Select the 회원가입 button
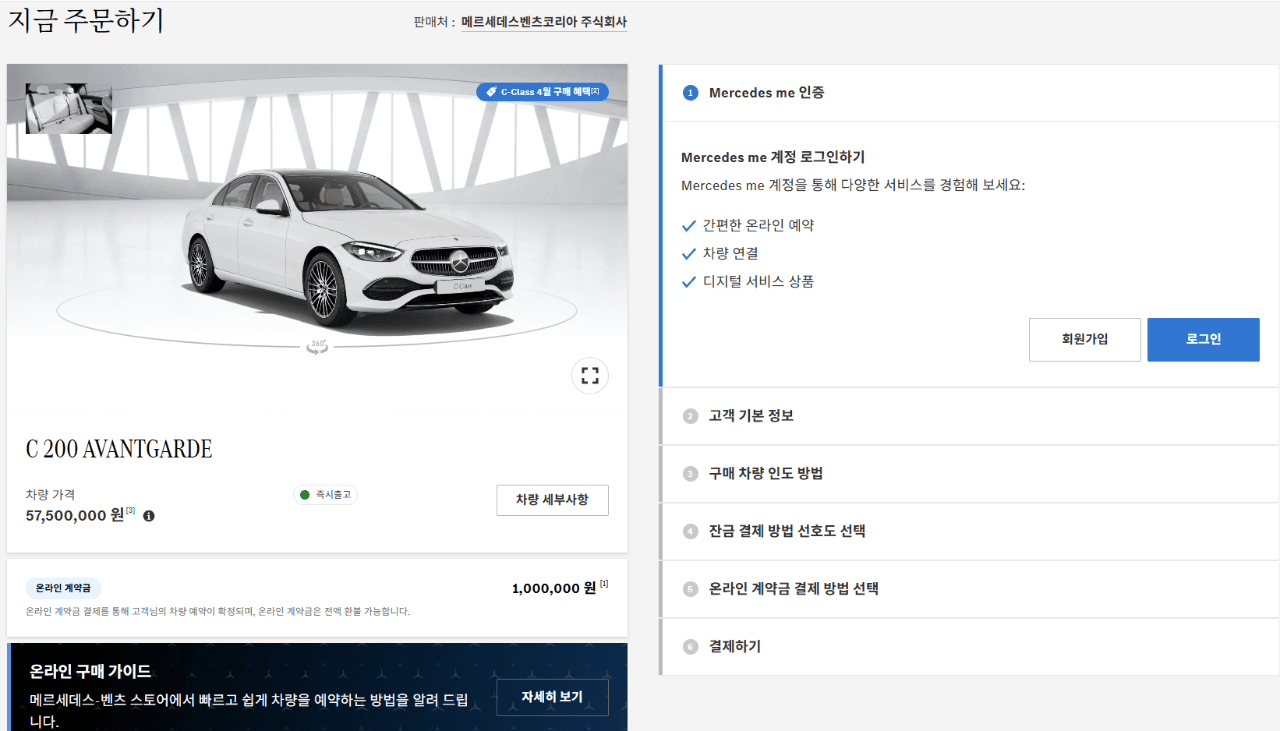The width and height of the screenshot is (1280, 731). [x=1084, y=339]
